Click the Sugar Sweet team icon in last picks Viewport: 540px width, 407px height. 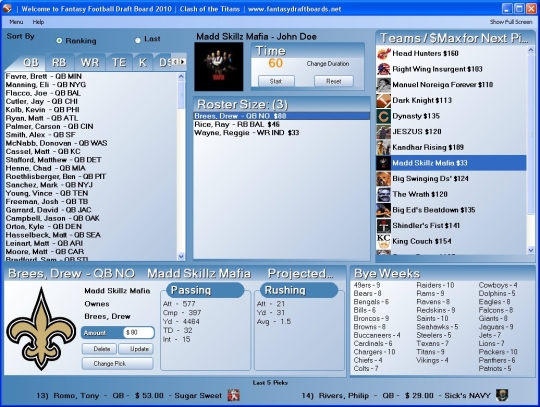(x=234, y=396)
